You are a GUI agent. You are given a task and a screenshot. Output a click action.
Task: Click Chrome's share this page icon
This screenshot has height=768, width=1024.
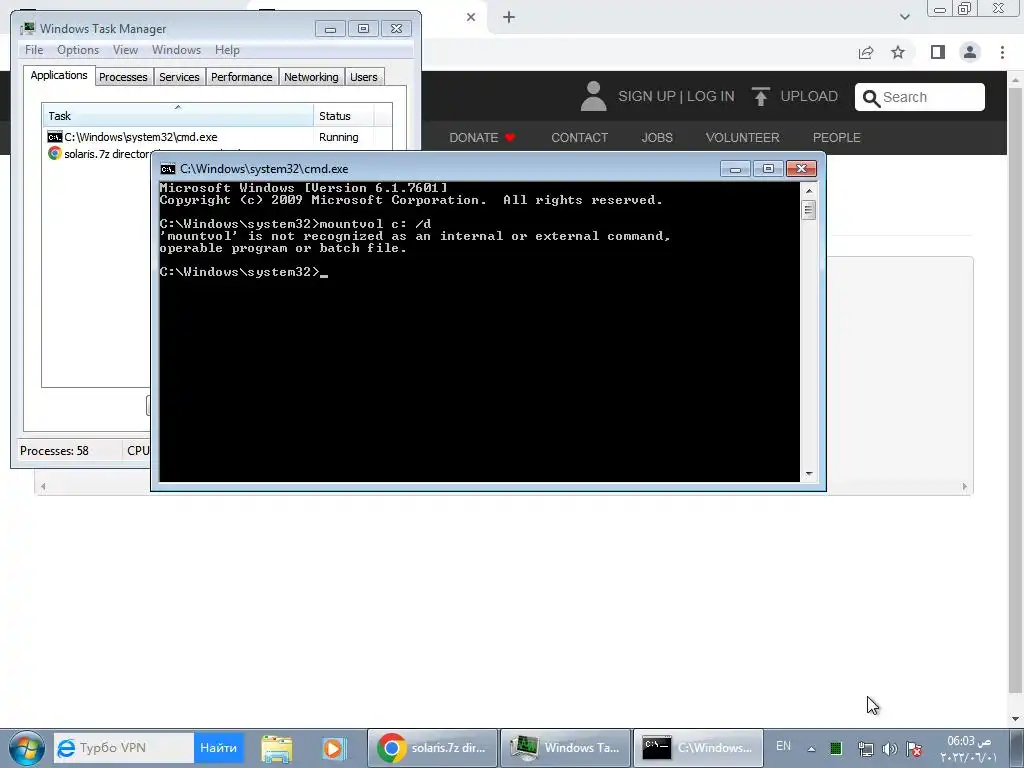tap(866, 52)
